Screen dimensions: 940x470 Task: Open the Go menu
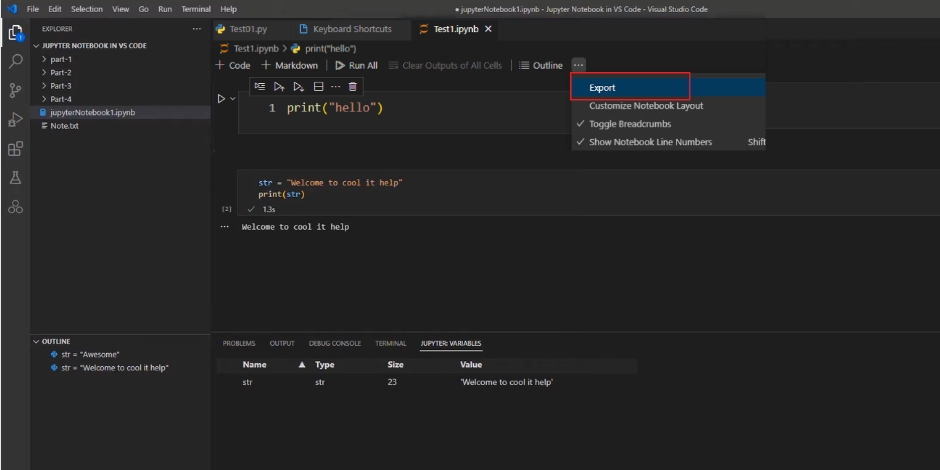pos(143,9)
